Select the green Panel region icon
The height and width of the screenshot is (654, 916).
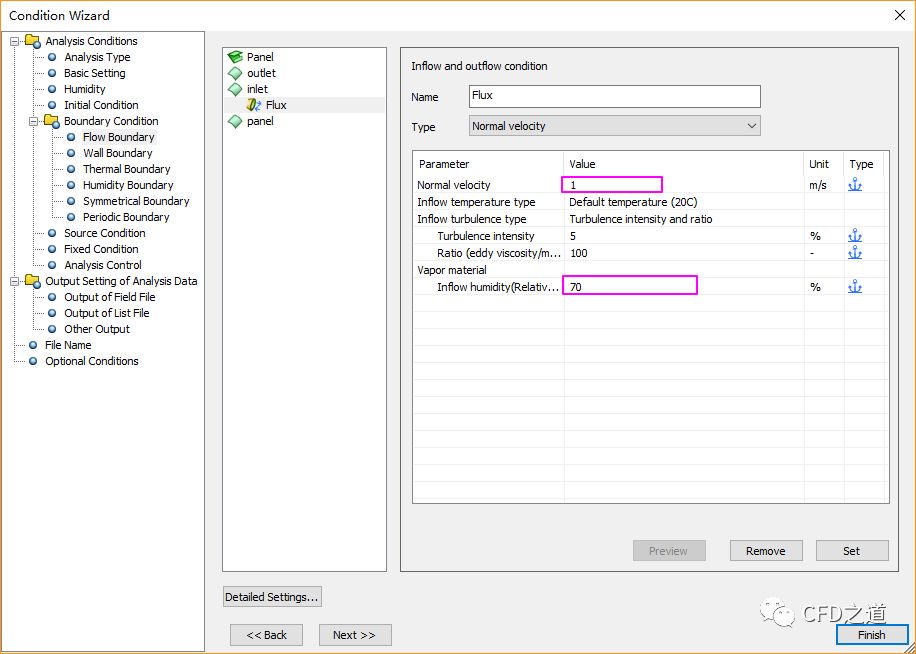[x=235, y=57]
